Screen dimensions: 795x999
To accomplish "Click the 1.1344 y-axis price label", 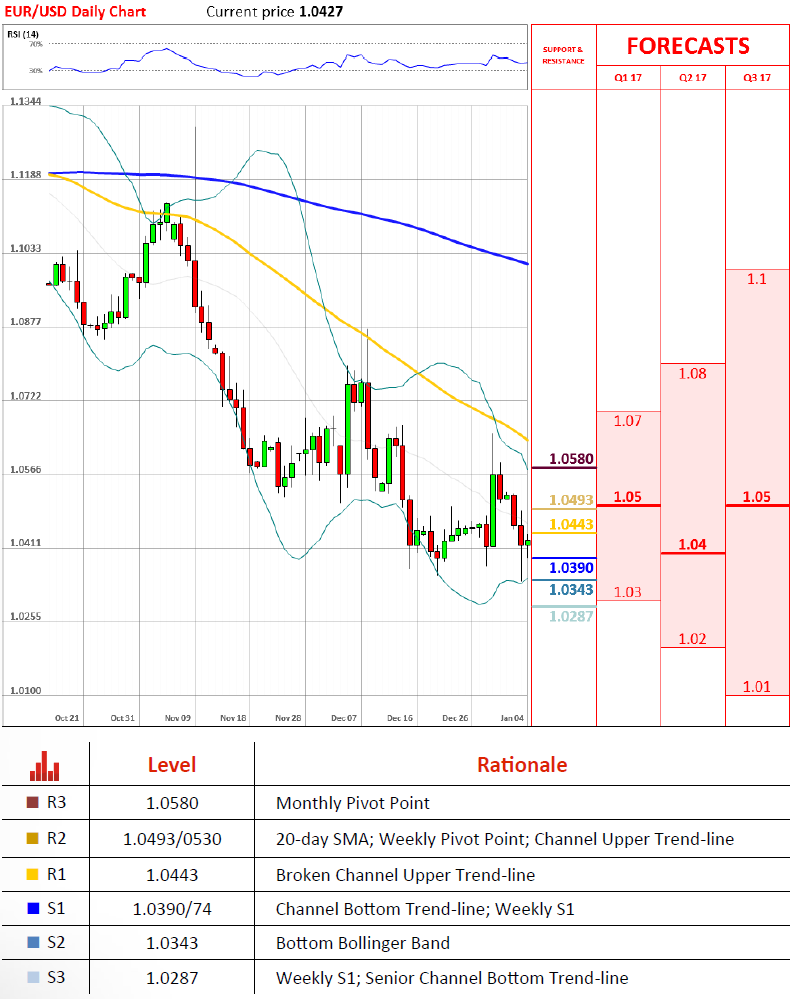I will (x=25, y=101).
